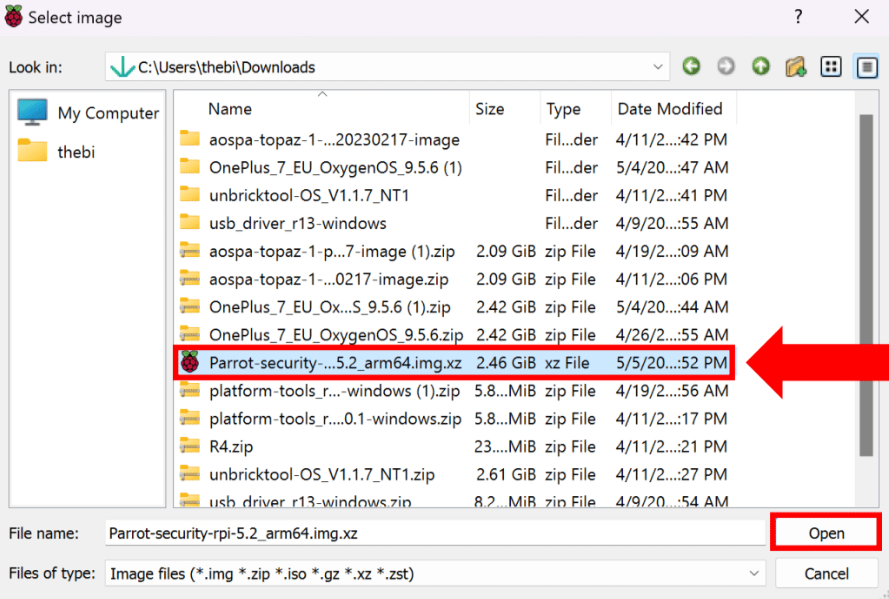Click 2.61 GiB size of unbricktool zip

(506, 474)
